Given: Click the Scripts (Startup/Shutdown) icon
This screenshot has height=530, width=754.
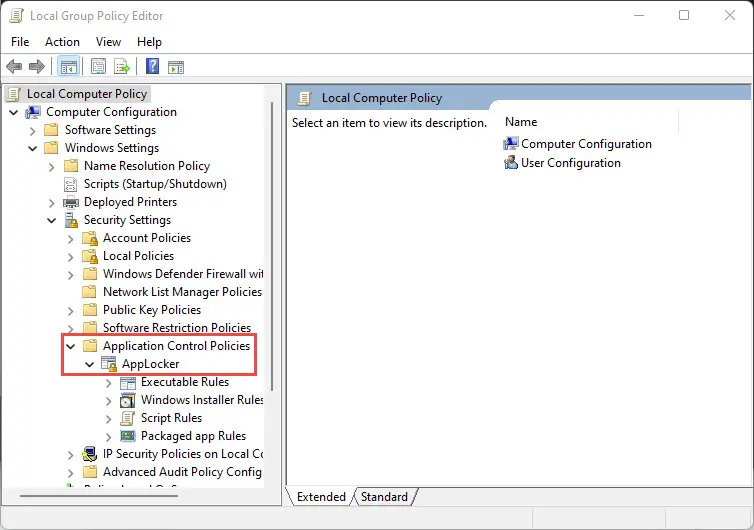Looking at the screenshot, I should 71,184.
